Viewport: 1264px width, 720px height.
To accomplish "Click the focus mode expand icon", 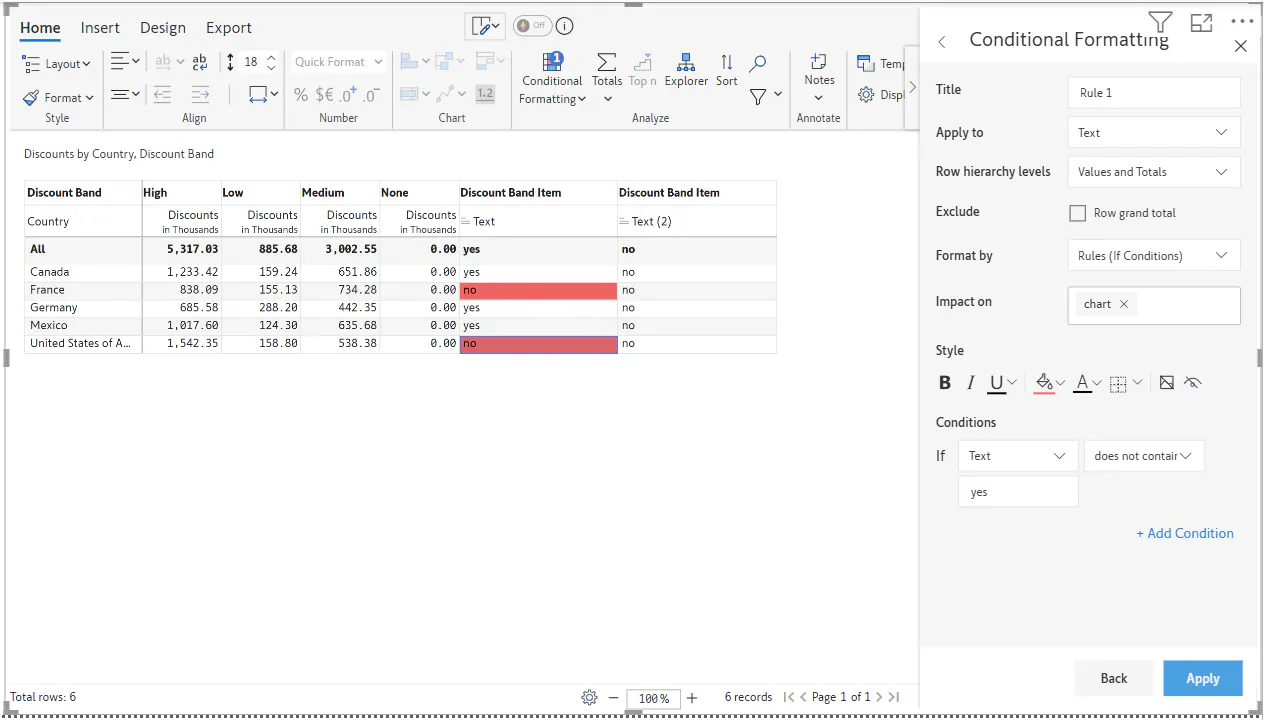I will click(1201, 22).
